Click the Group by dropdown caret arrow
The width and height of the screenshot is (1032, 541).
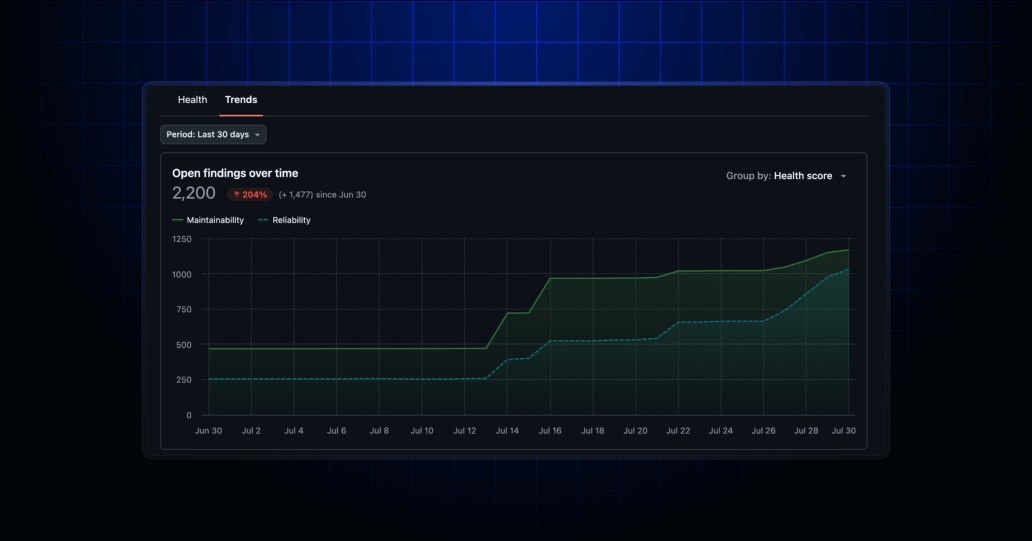point(843,176)
